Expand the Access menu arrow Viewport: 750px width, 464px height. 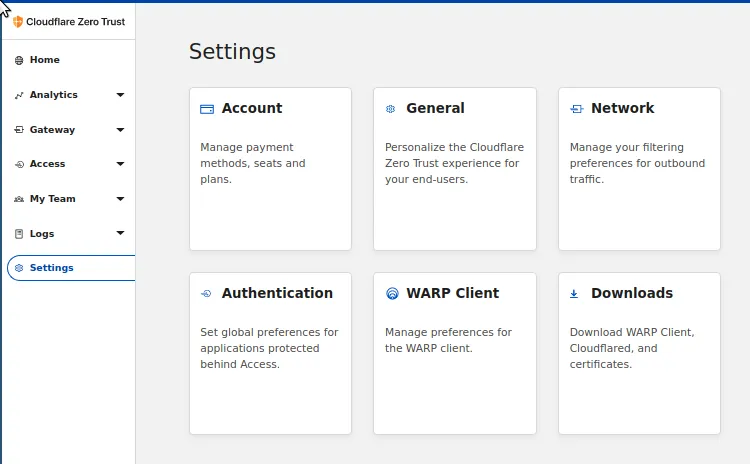point(120,164)
